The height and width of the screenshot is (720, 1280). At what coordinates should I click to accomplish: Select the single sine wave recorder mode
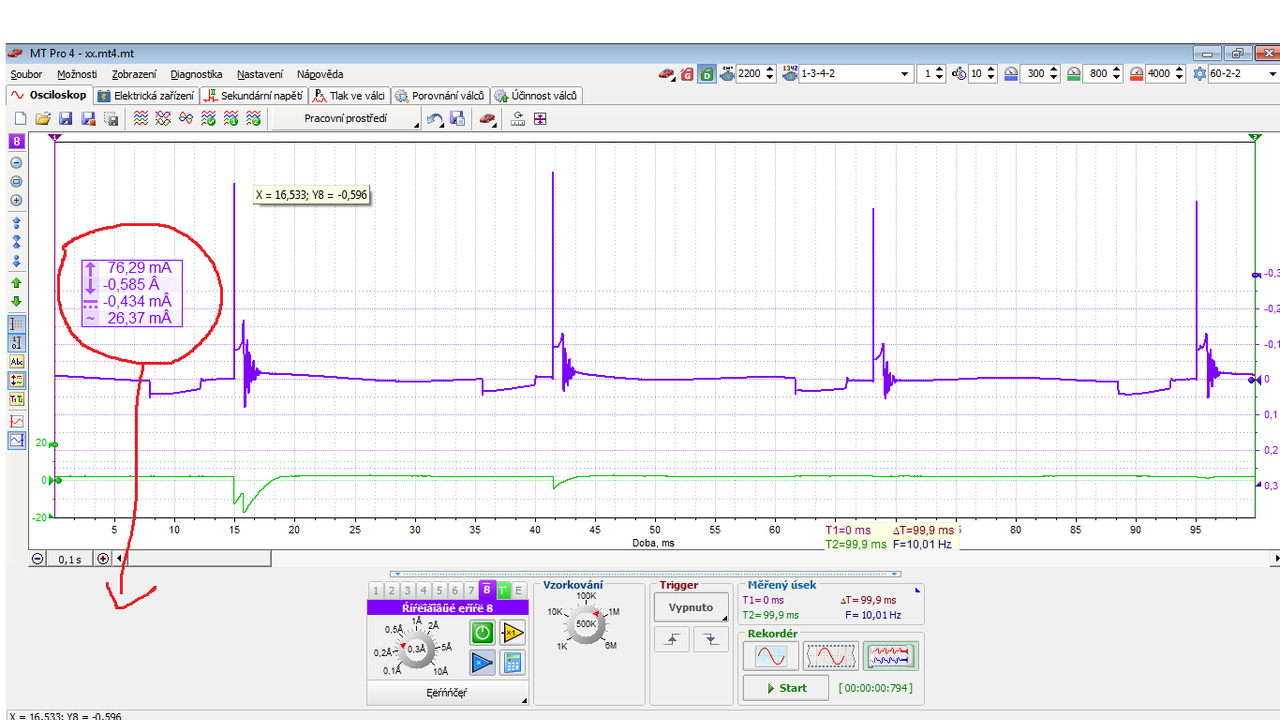pos(771,656)
